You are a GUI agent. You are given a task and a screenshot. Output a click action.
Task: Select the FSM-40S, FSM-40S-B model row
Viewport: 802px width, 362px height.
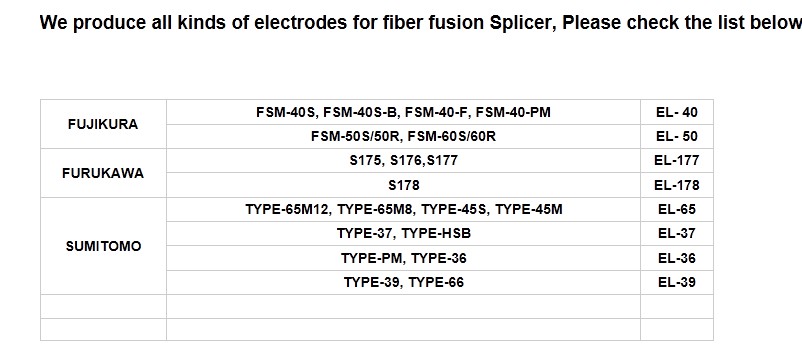point(403,112)
